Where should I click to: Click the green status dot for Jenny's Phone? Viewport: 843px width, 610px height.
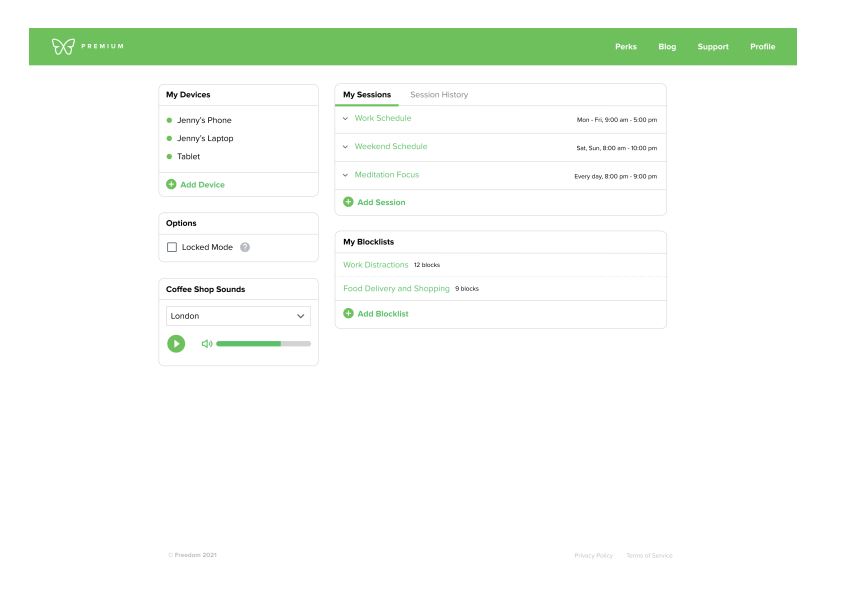coord(169,120)
